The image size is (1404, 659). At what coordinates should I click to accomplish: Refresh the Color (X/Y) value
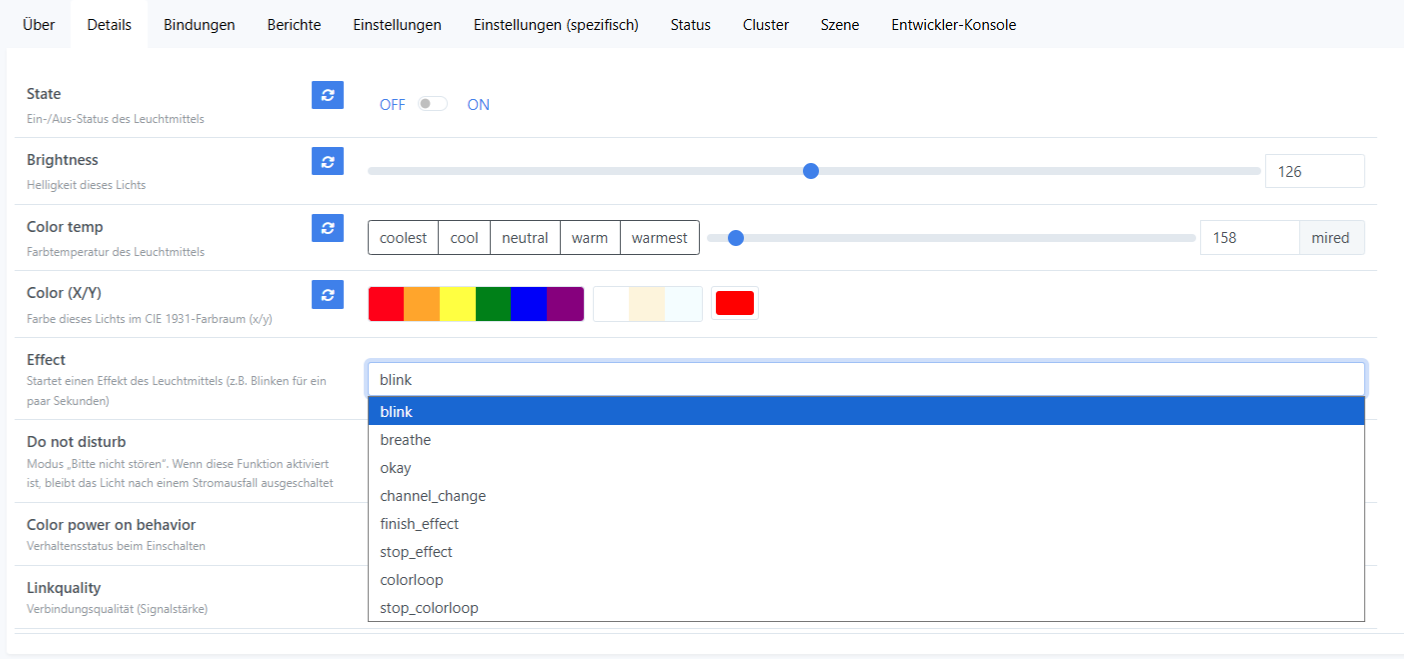tap(327, 294)
